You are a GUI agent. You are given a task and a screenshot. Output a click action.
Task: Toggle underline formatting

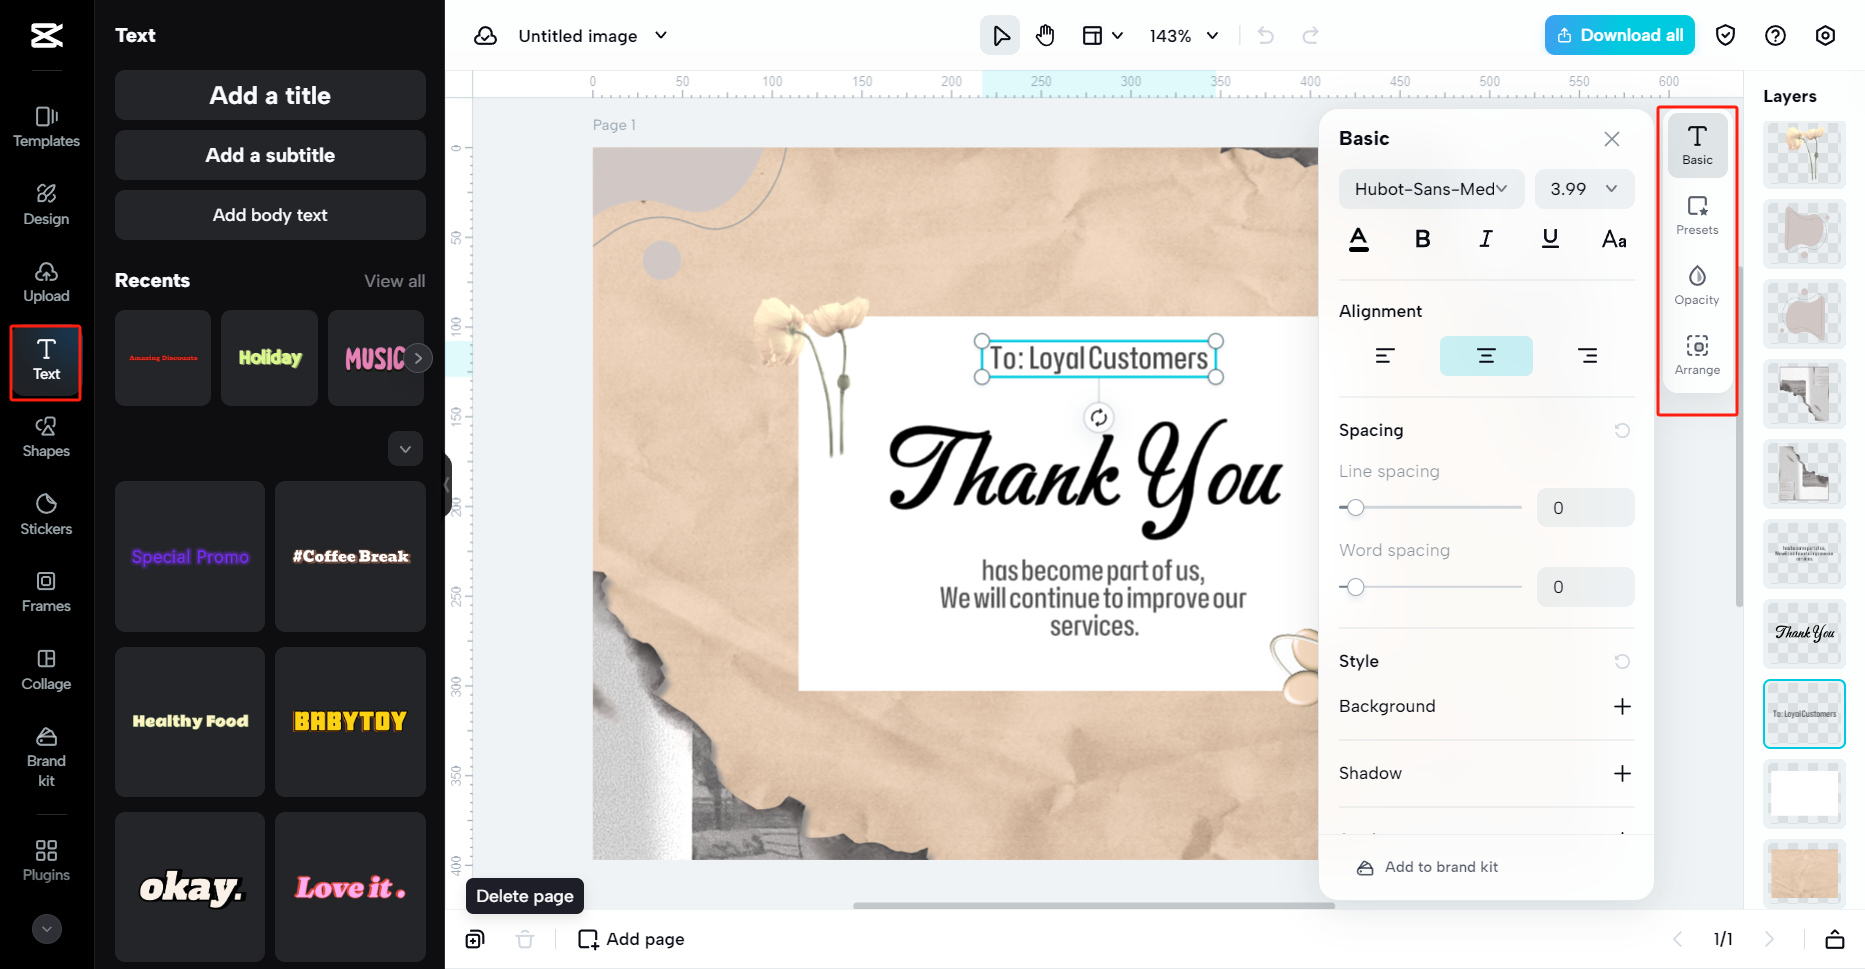(1550, 239)
